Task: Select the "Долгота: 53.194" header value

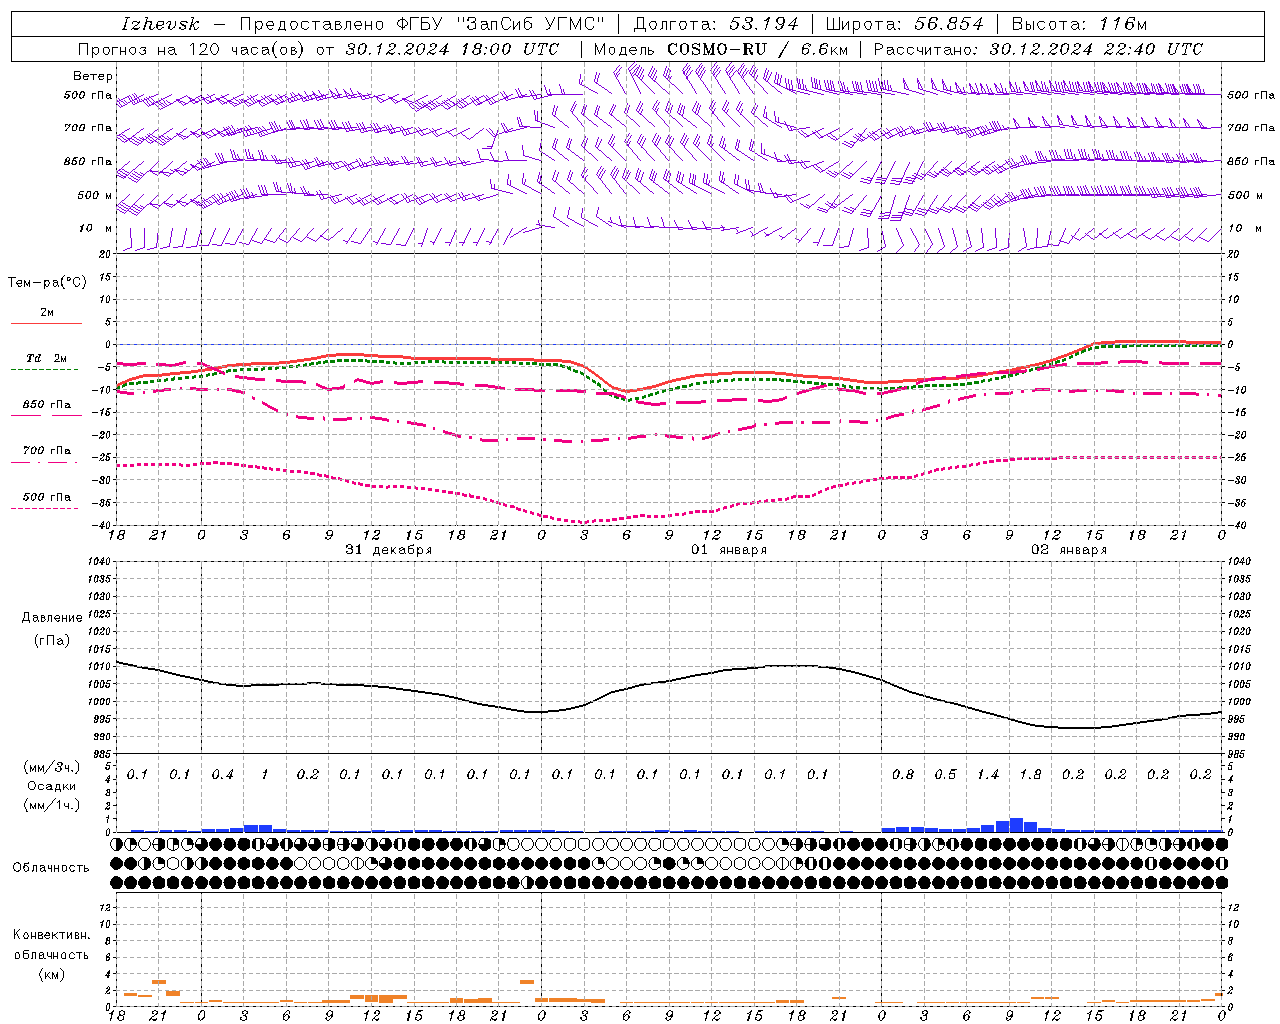Action: [x=716, y=24]
